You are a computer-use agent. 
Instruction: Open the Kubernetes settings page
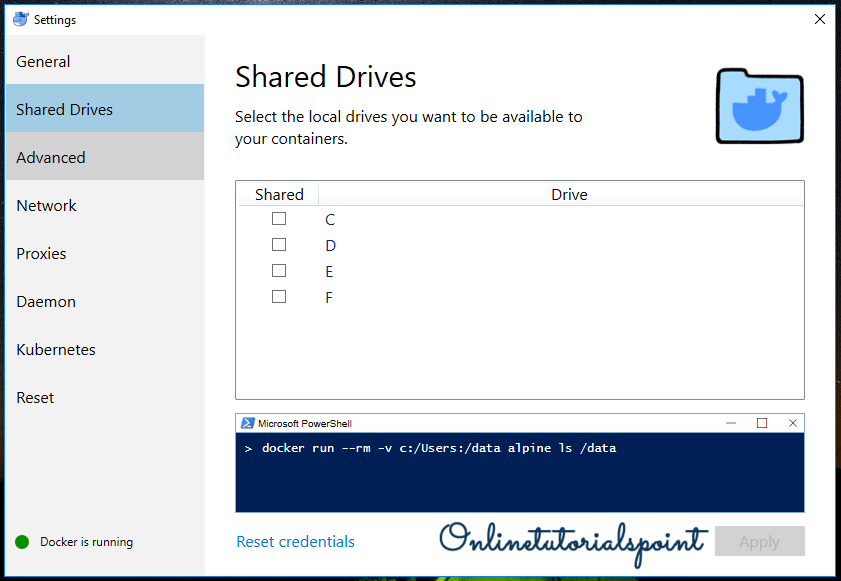click(x=56, y=350)
